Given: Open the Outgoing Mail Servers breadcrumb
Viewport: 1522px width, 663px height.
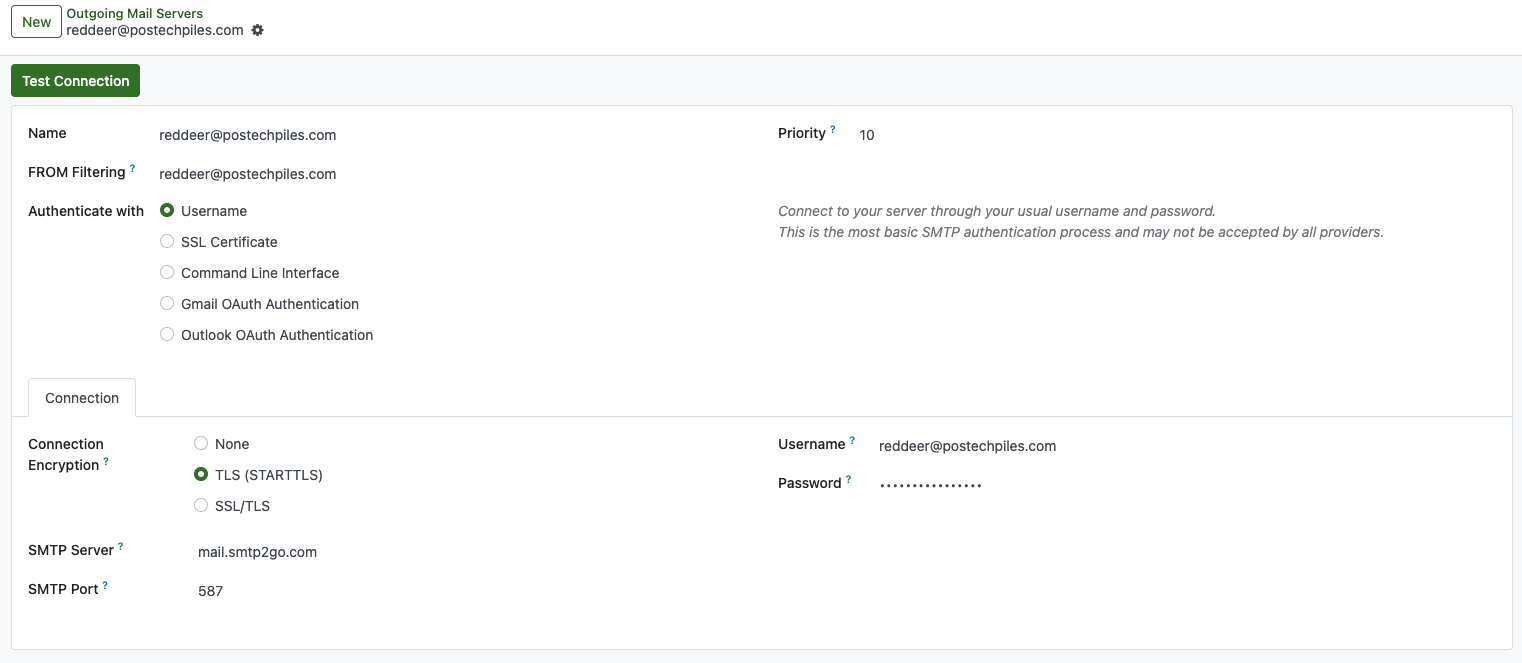Looking at the screenshot, I should pos(135,14).
